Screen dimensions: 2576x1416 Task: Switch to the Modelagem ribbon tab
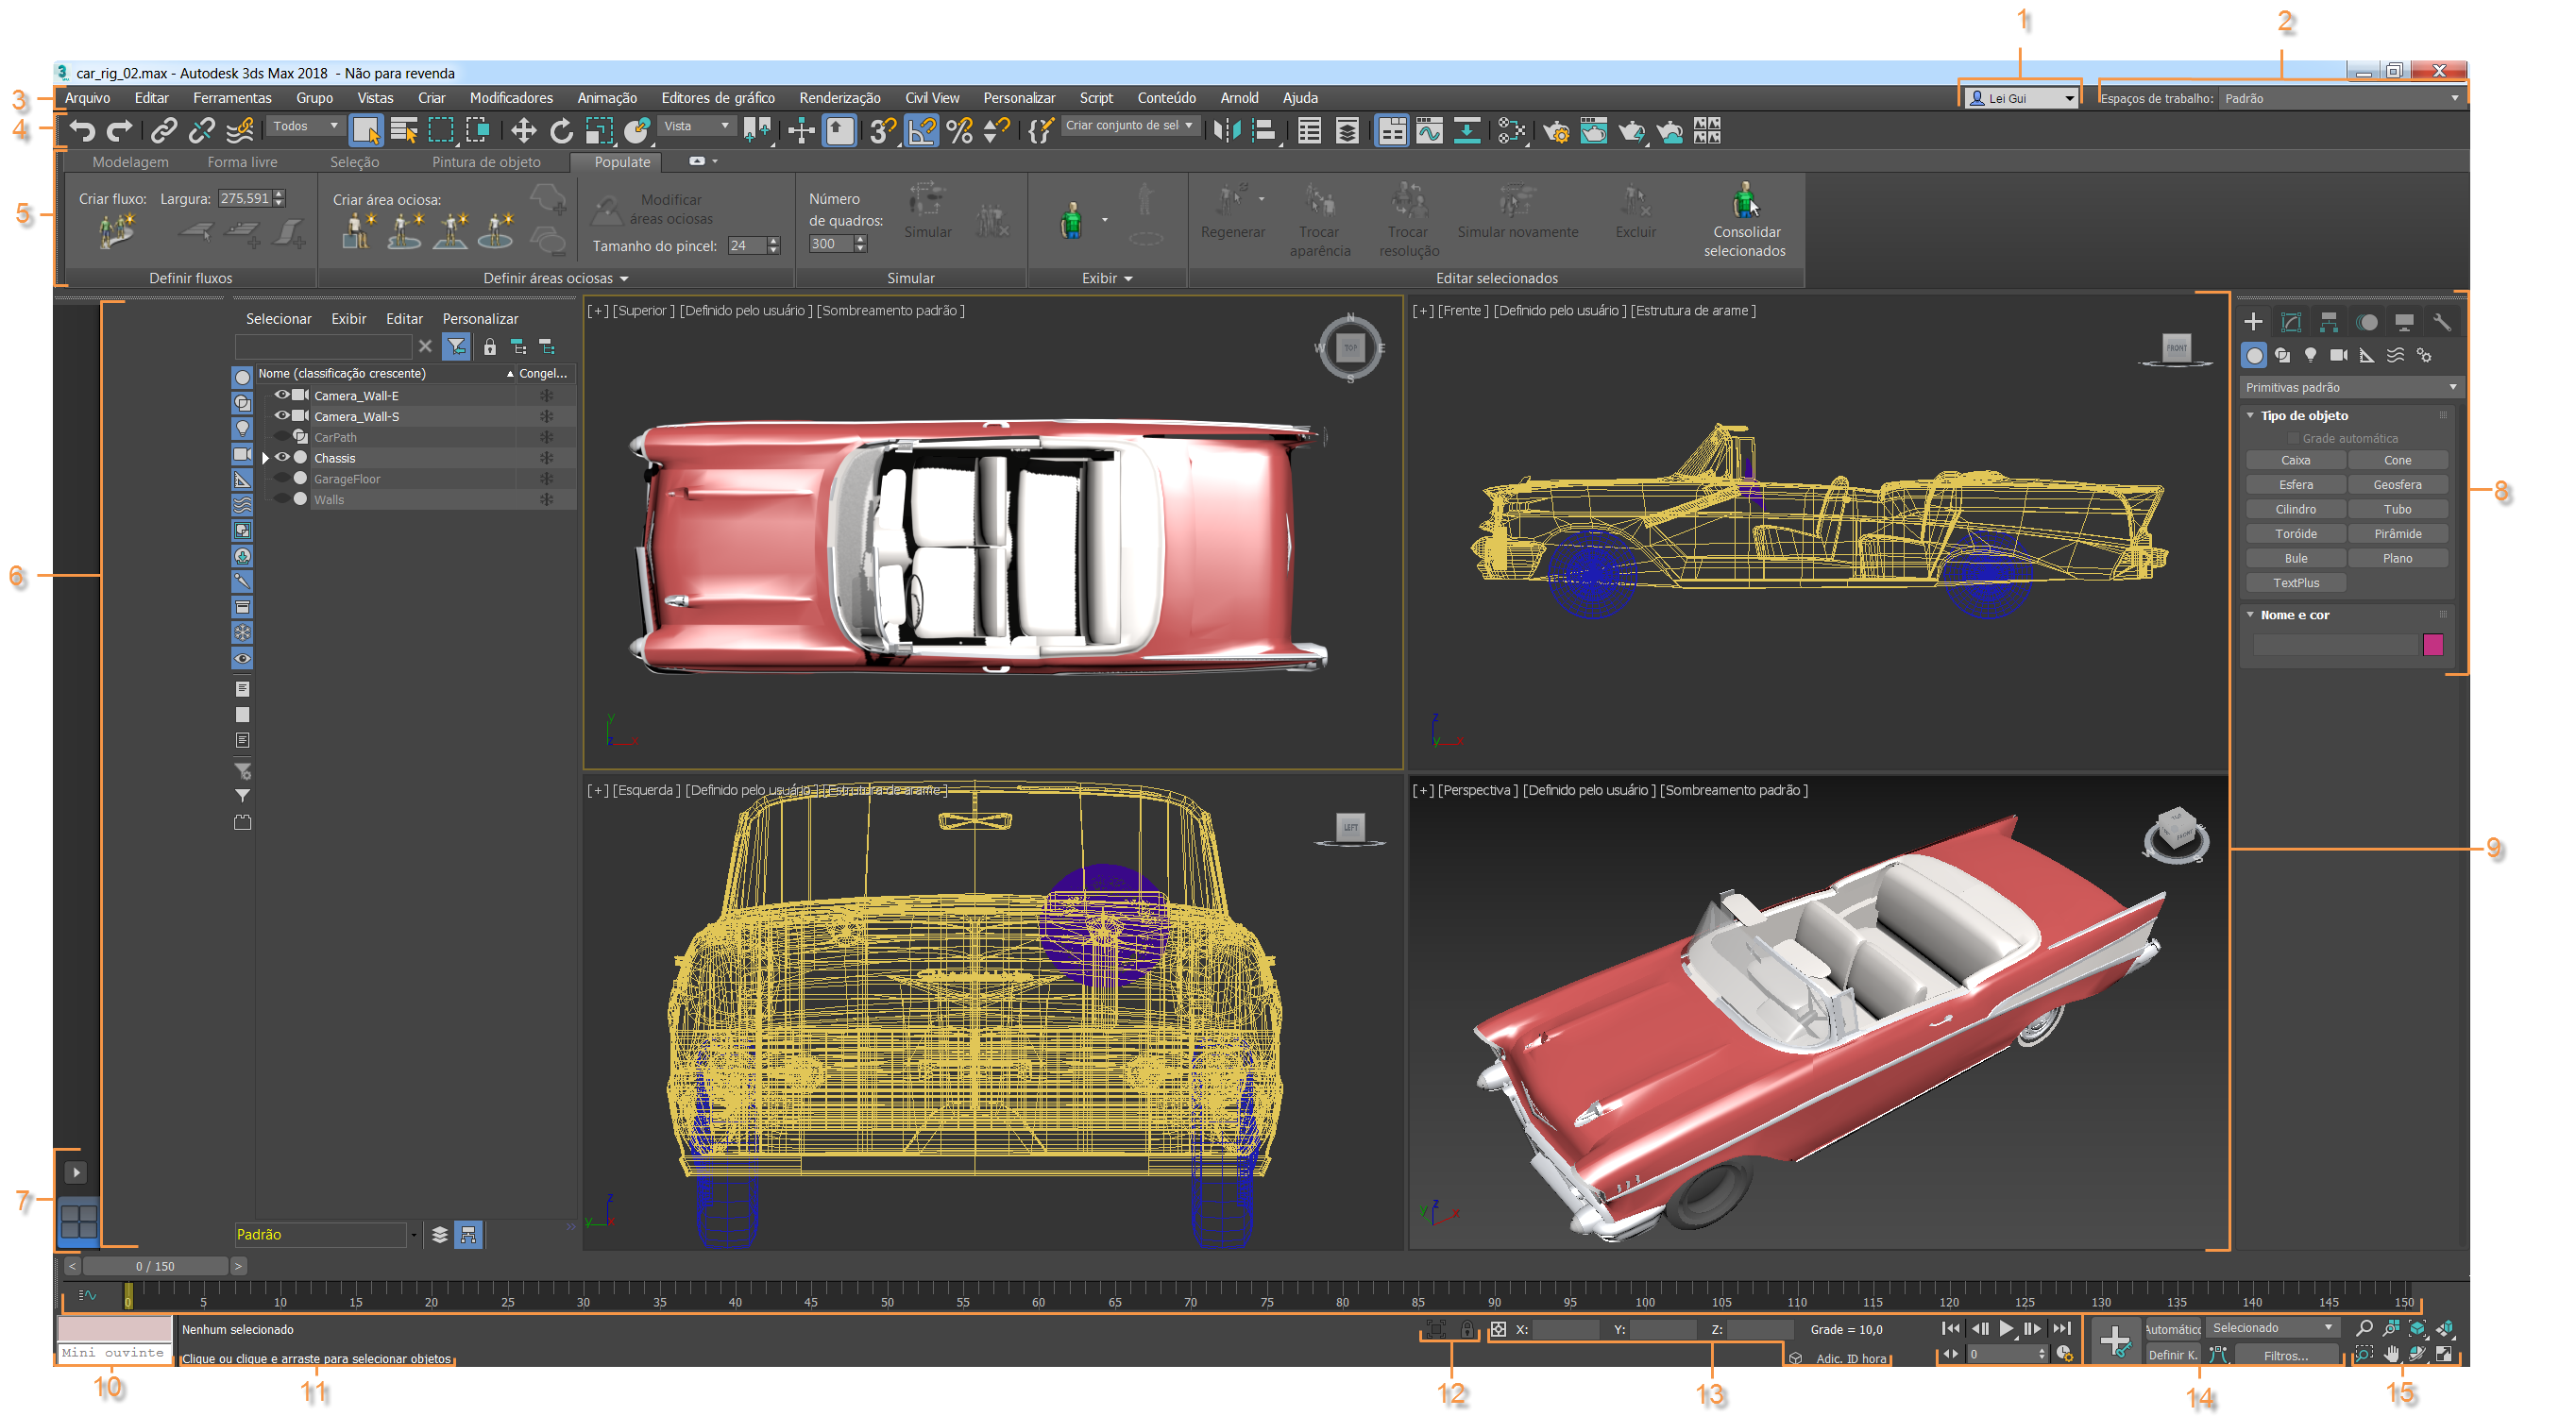130,162
